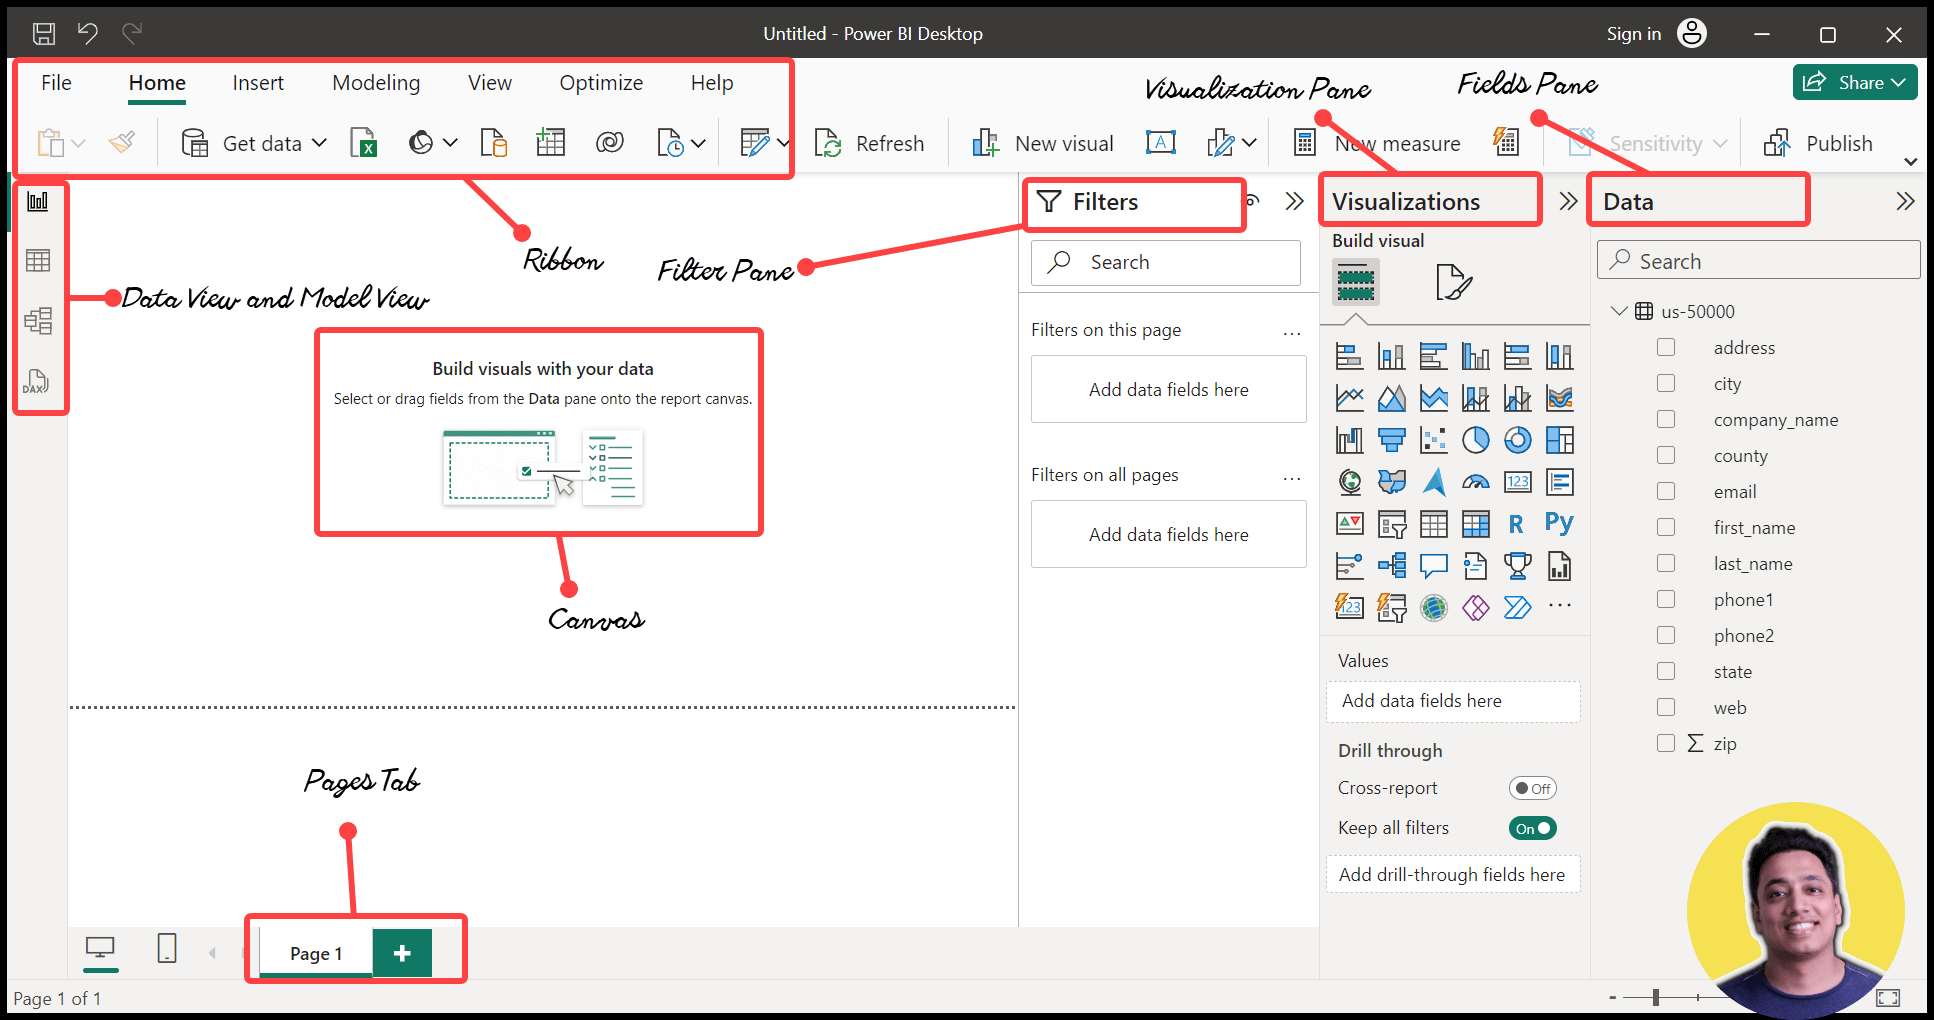This screenshot has width=1934, height=1020.
Task: Add a new page with plus button
Action: tap(402, 953)
